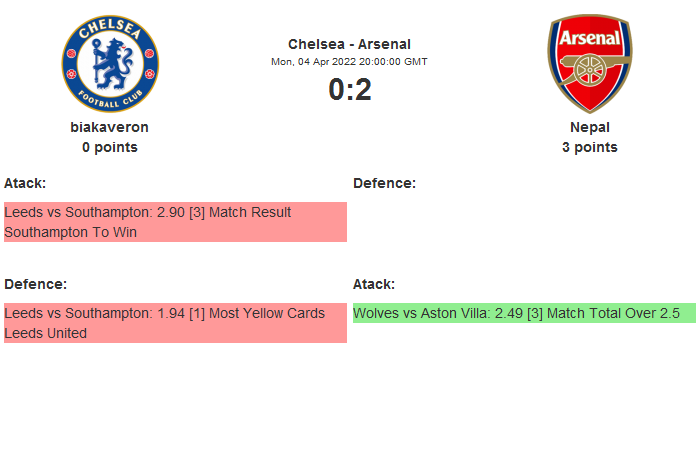Image resolution: width=700 pixels, height=460 pixels.
Task: Select the Atack heading under biakaveron
Action: (25, 183)
